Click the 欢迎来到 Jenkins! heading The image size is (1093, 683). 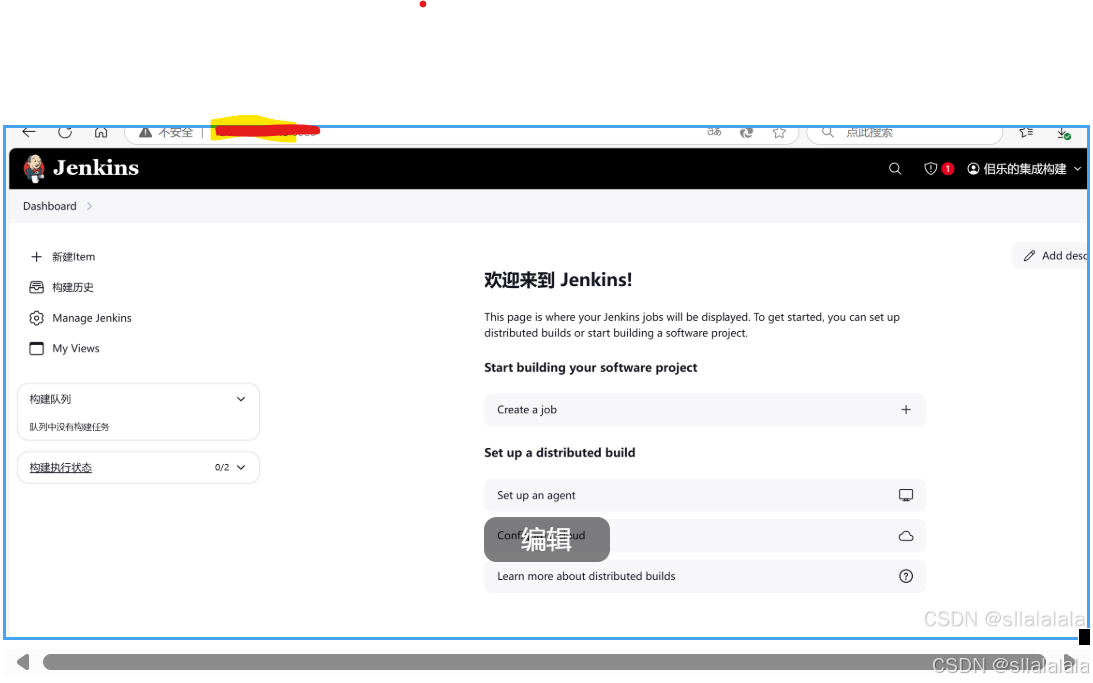558,280
